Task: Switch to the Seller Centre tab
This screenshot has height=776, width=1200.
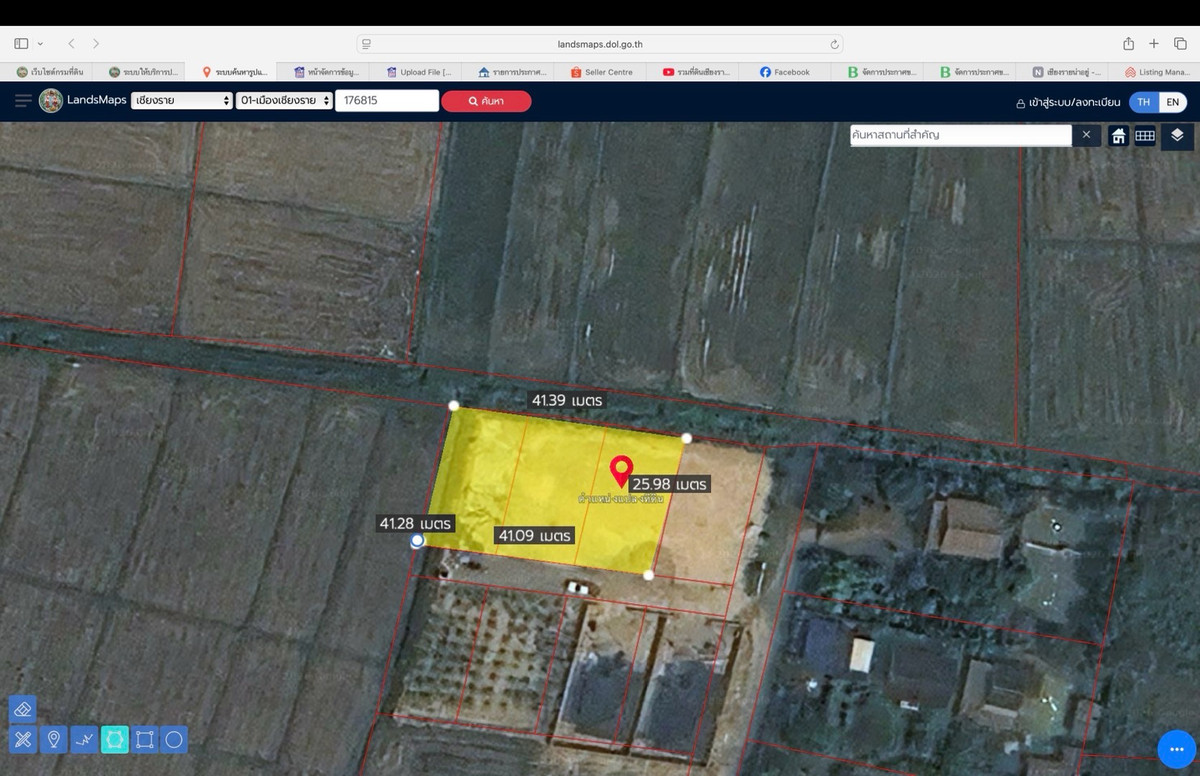Action: 602,72
